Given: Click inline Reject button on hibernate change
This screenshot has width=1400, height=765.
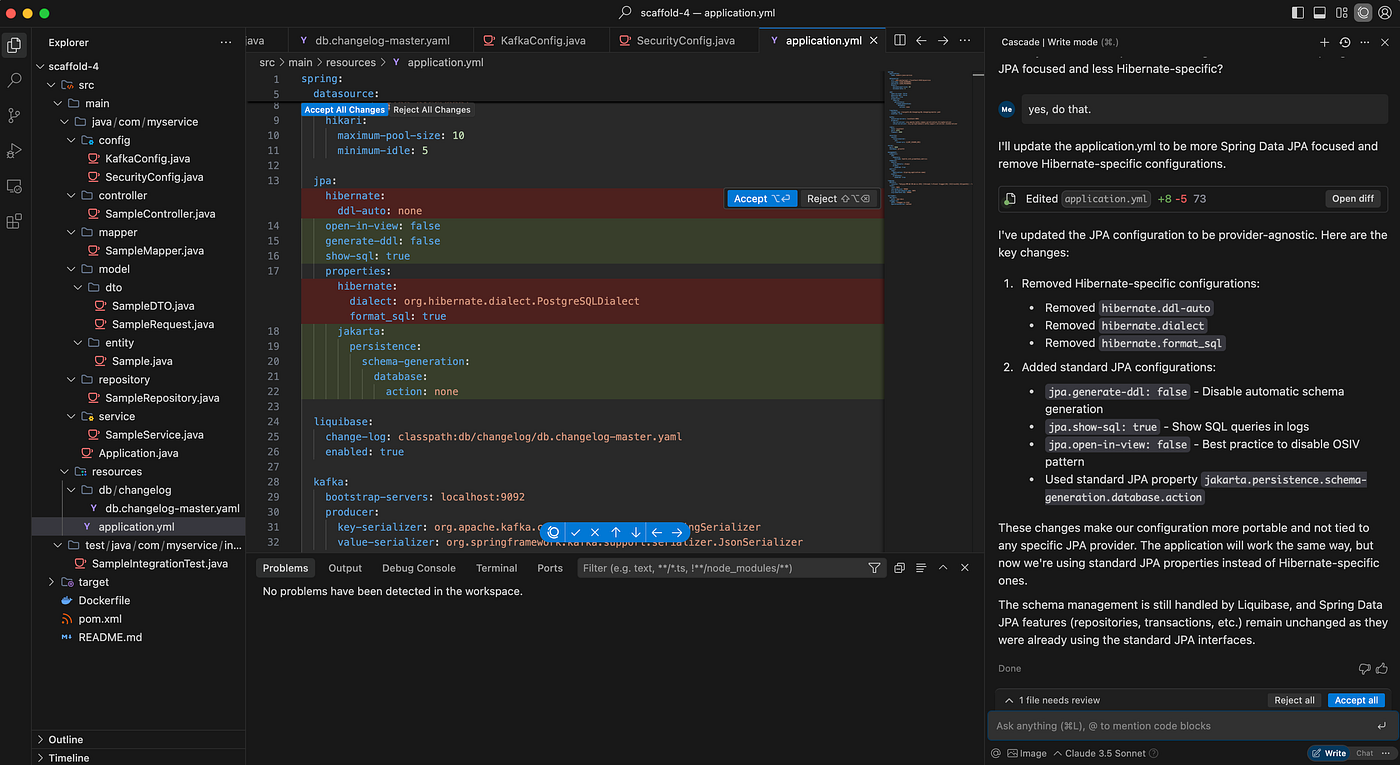Looking at the screenshot, I should [x=838, y=198].
